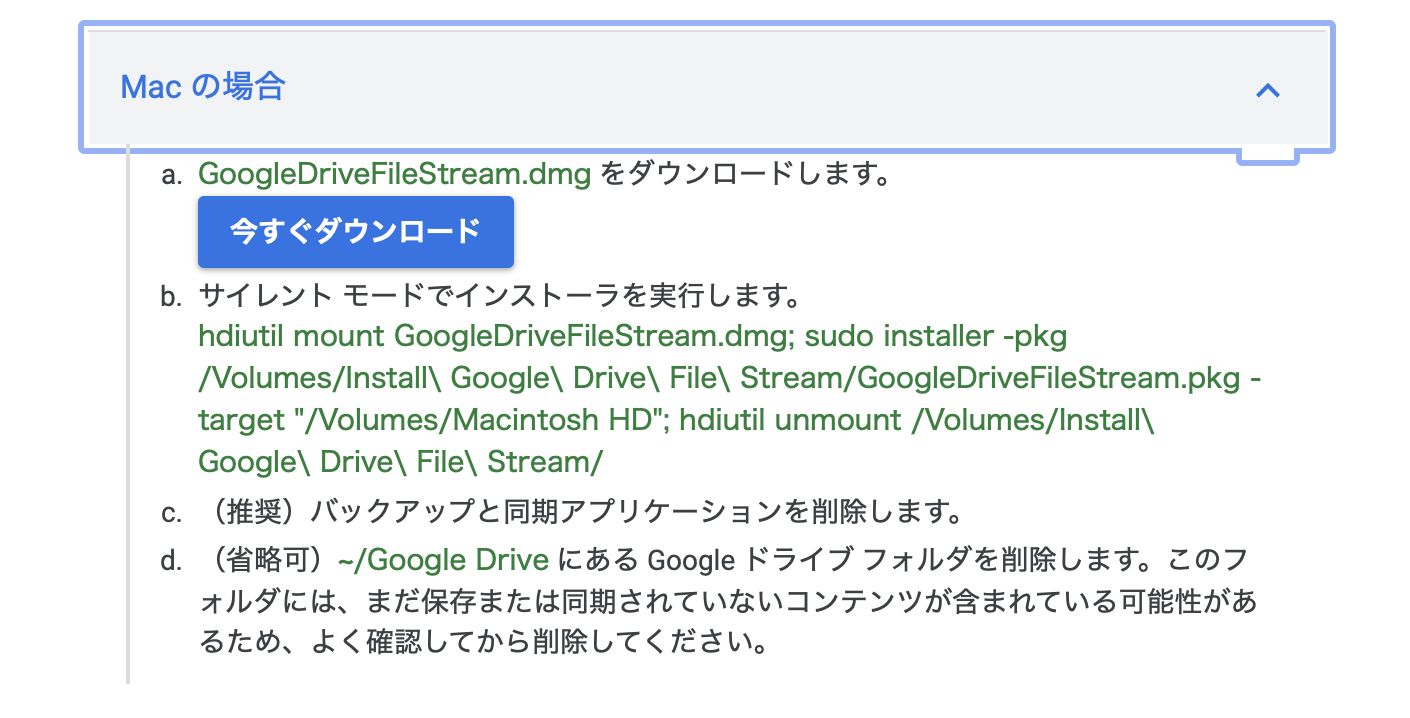This screenshot has height=718, width=1410.
Task: Click the "Mac の場合" header title
Action: [x=202, y=87]
